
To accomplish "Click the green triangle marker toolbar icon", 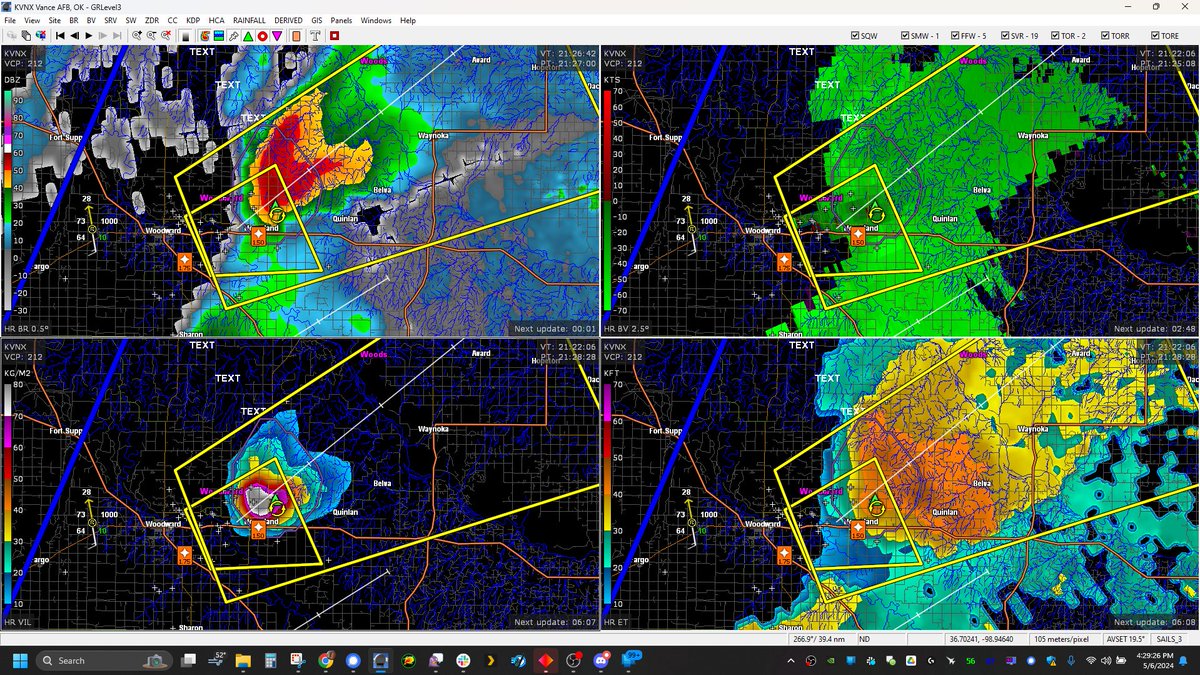I will point(248,36).
